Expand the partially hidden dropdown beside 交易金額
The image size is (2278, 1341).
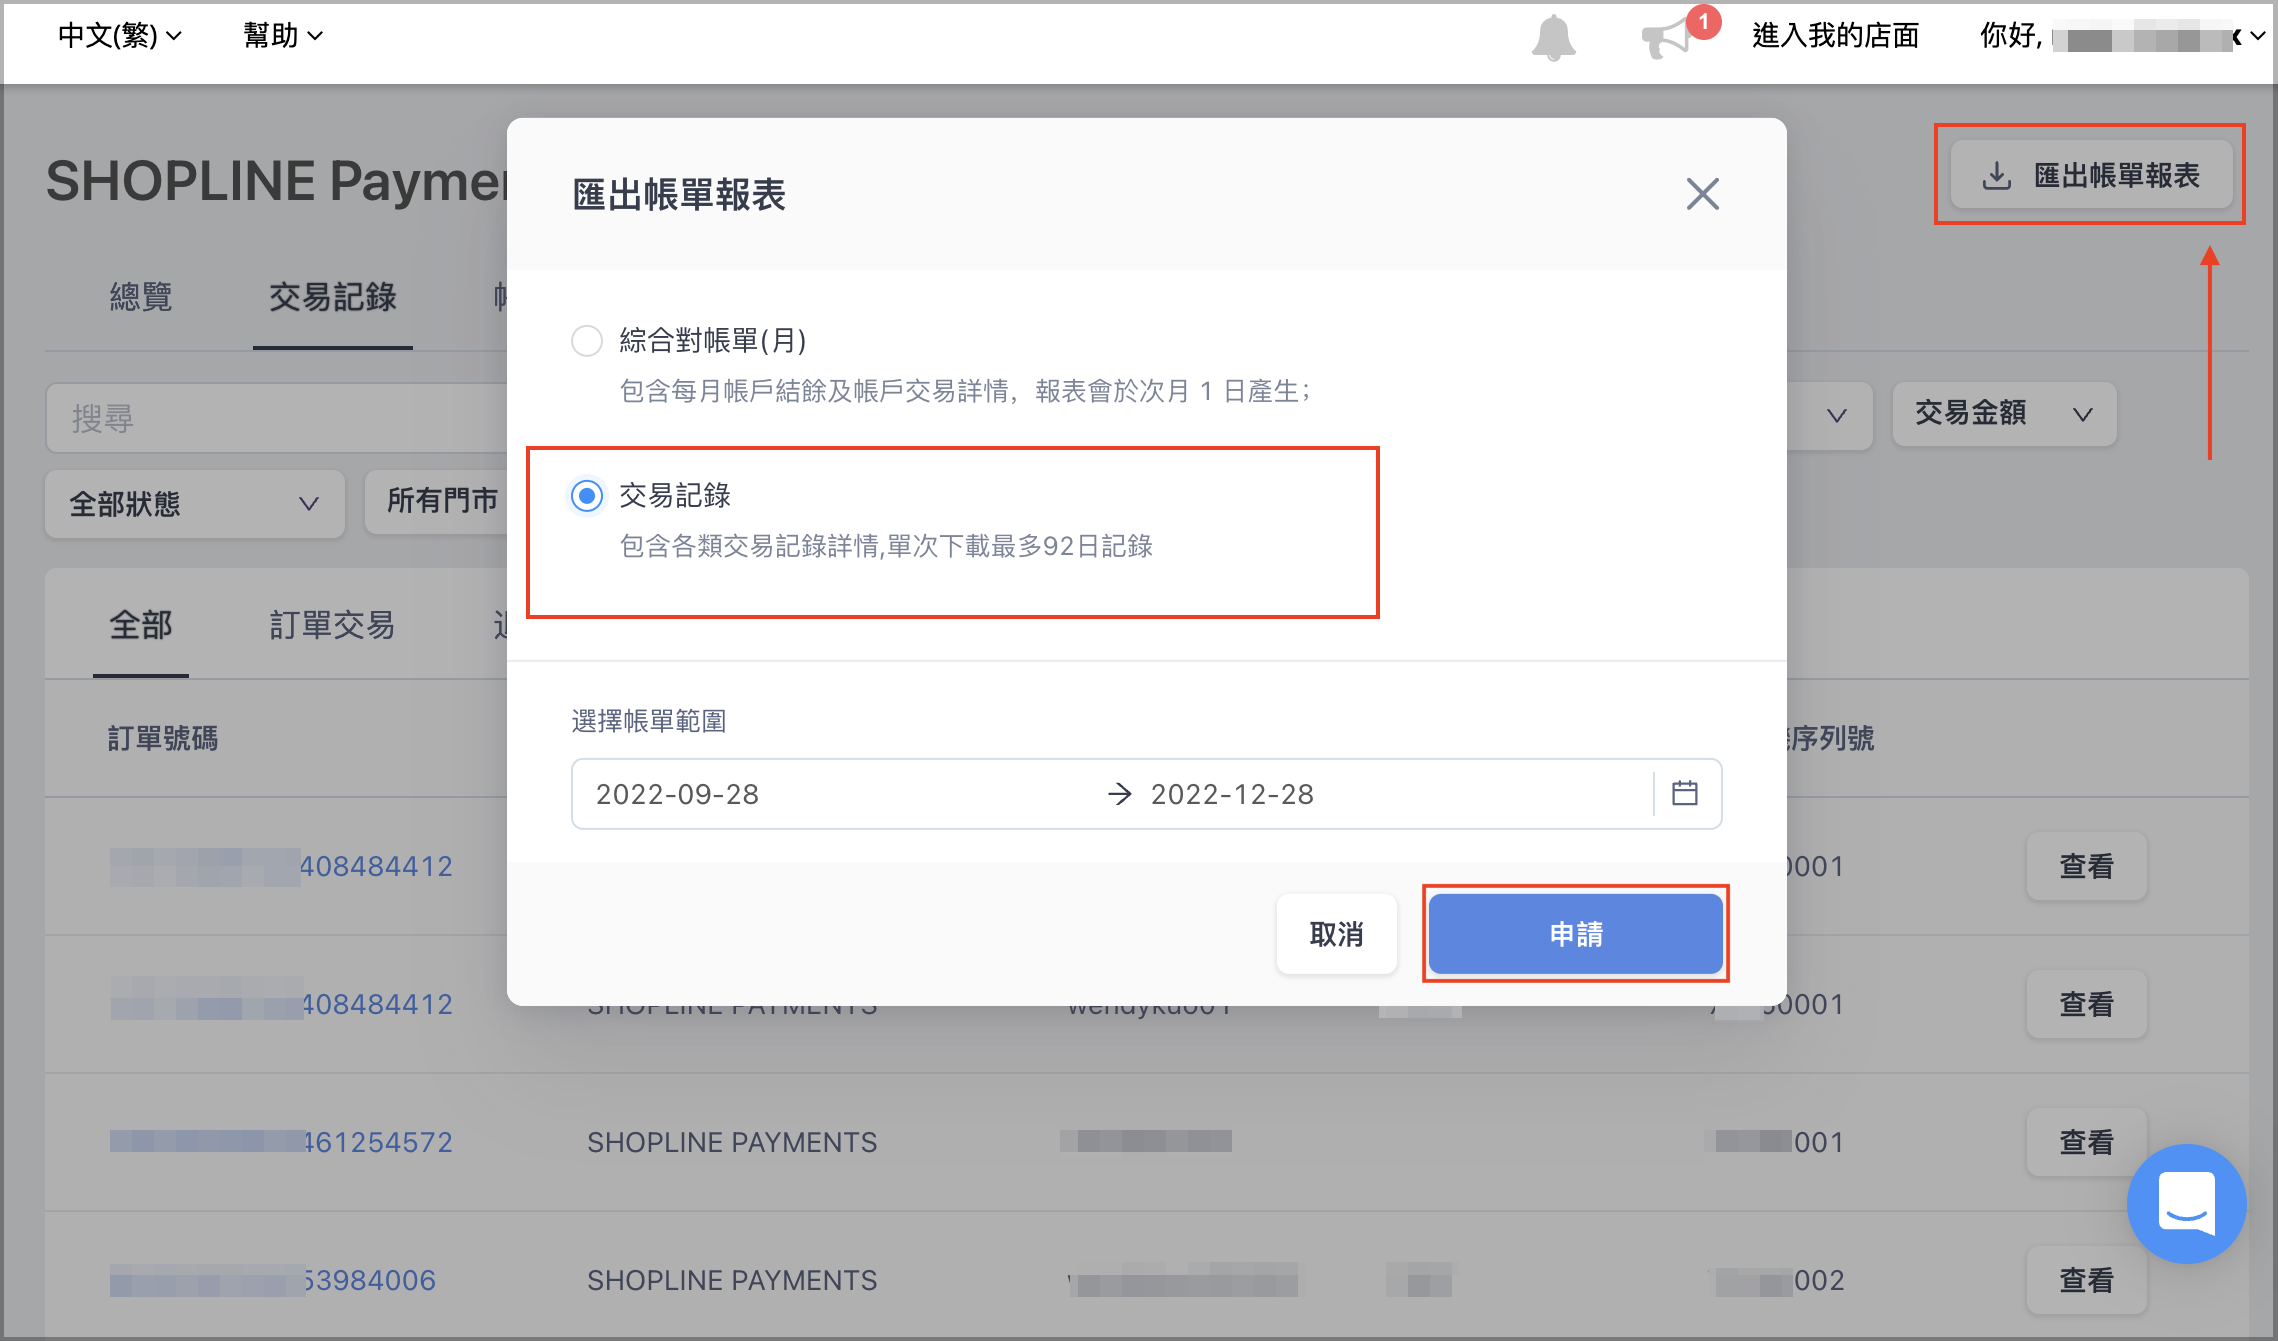pos(1830,416)
